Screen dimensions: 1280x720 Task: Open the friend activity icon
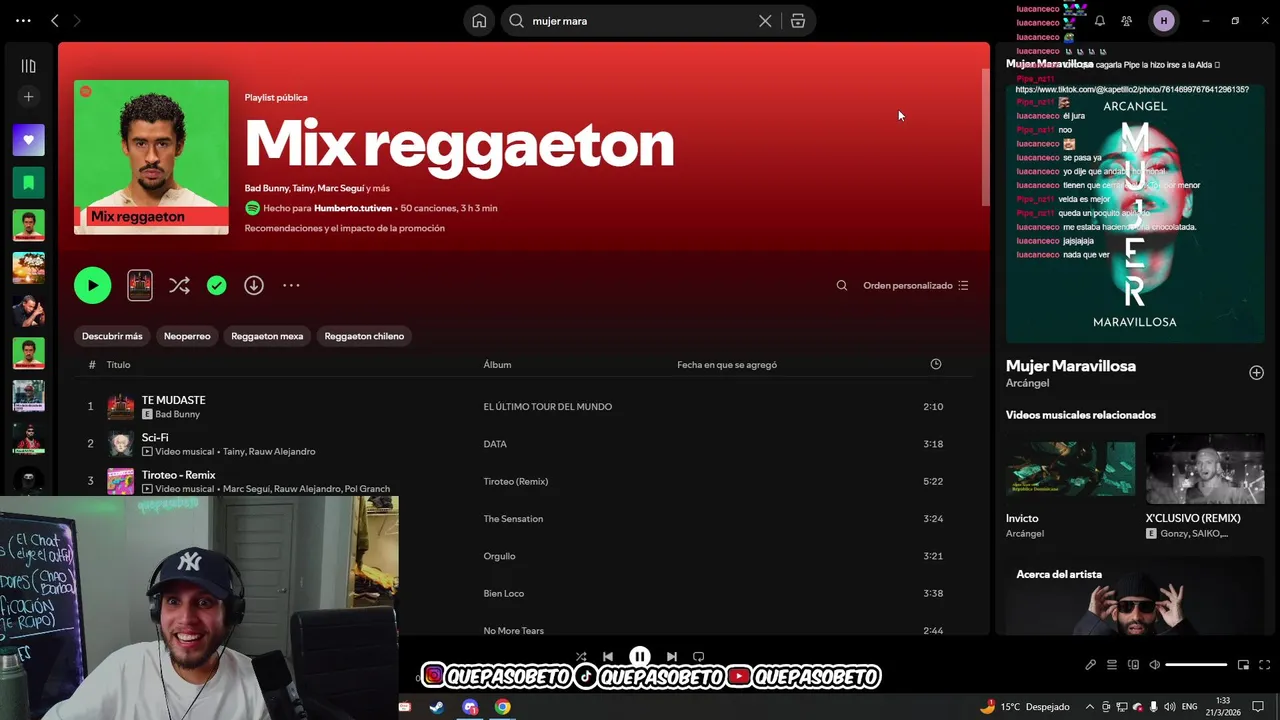(1127, 21)
